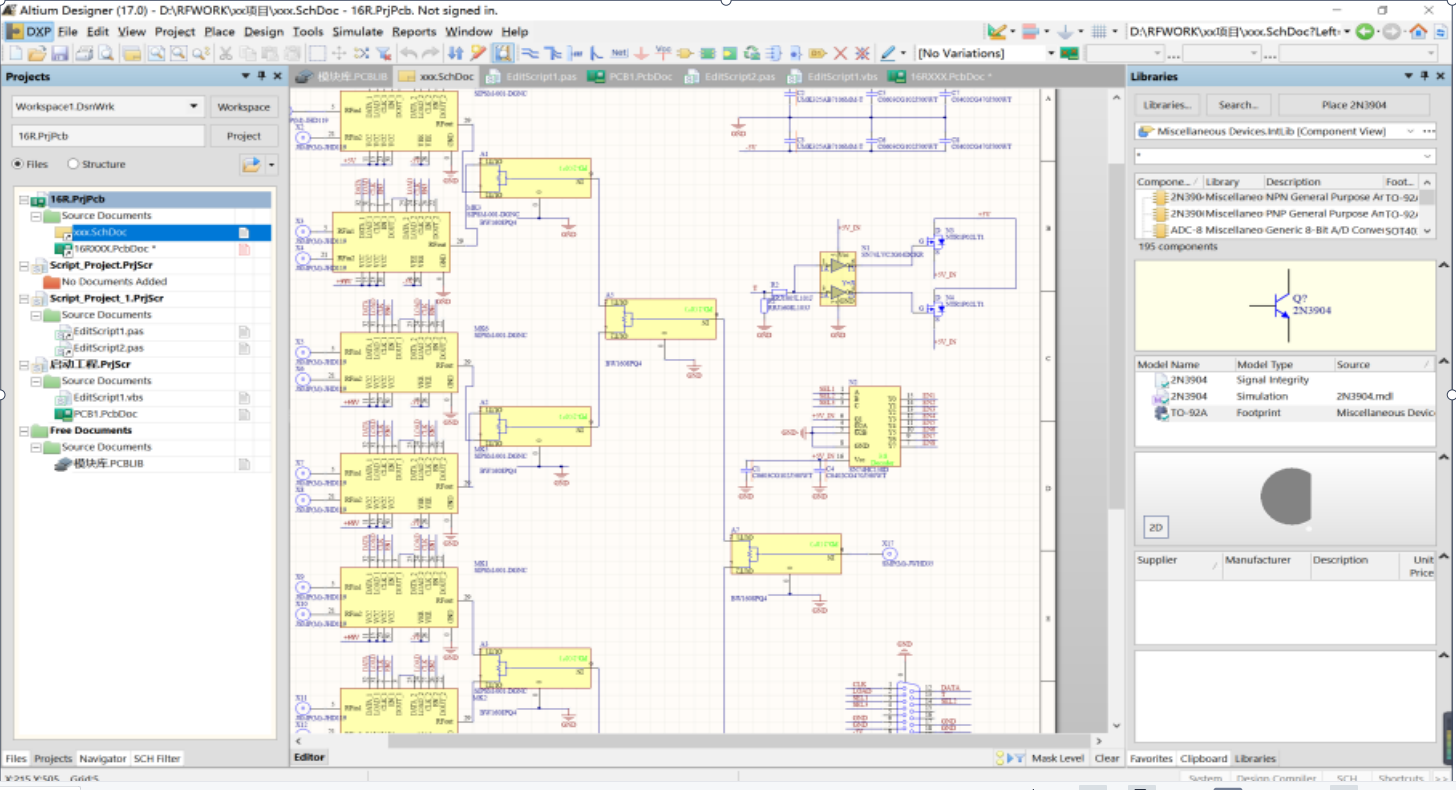Select the Place Part tool
1456x790 pixels.
pyautogui.click(x=686, y=53)
